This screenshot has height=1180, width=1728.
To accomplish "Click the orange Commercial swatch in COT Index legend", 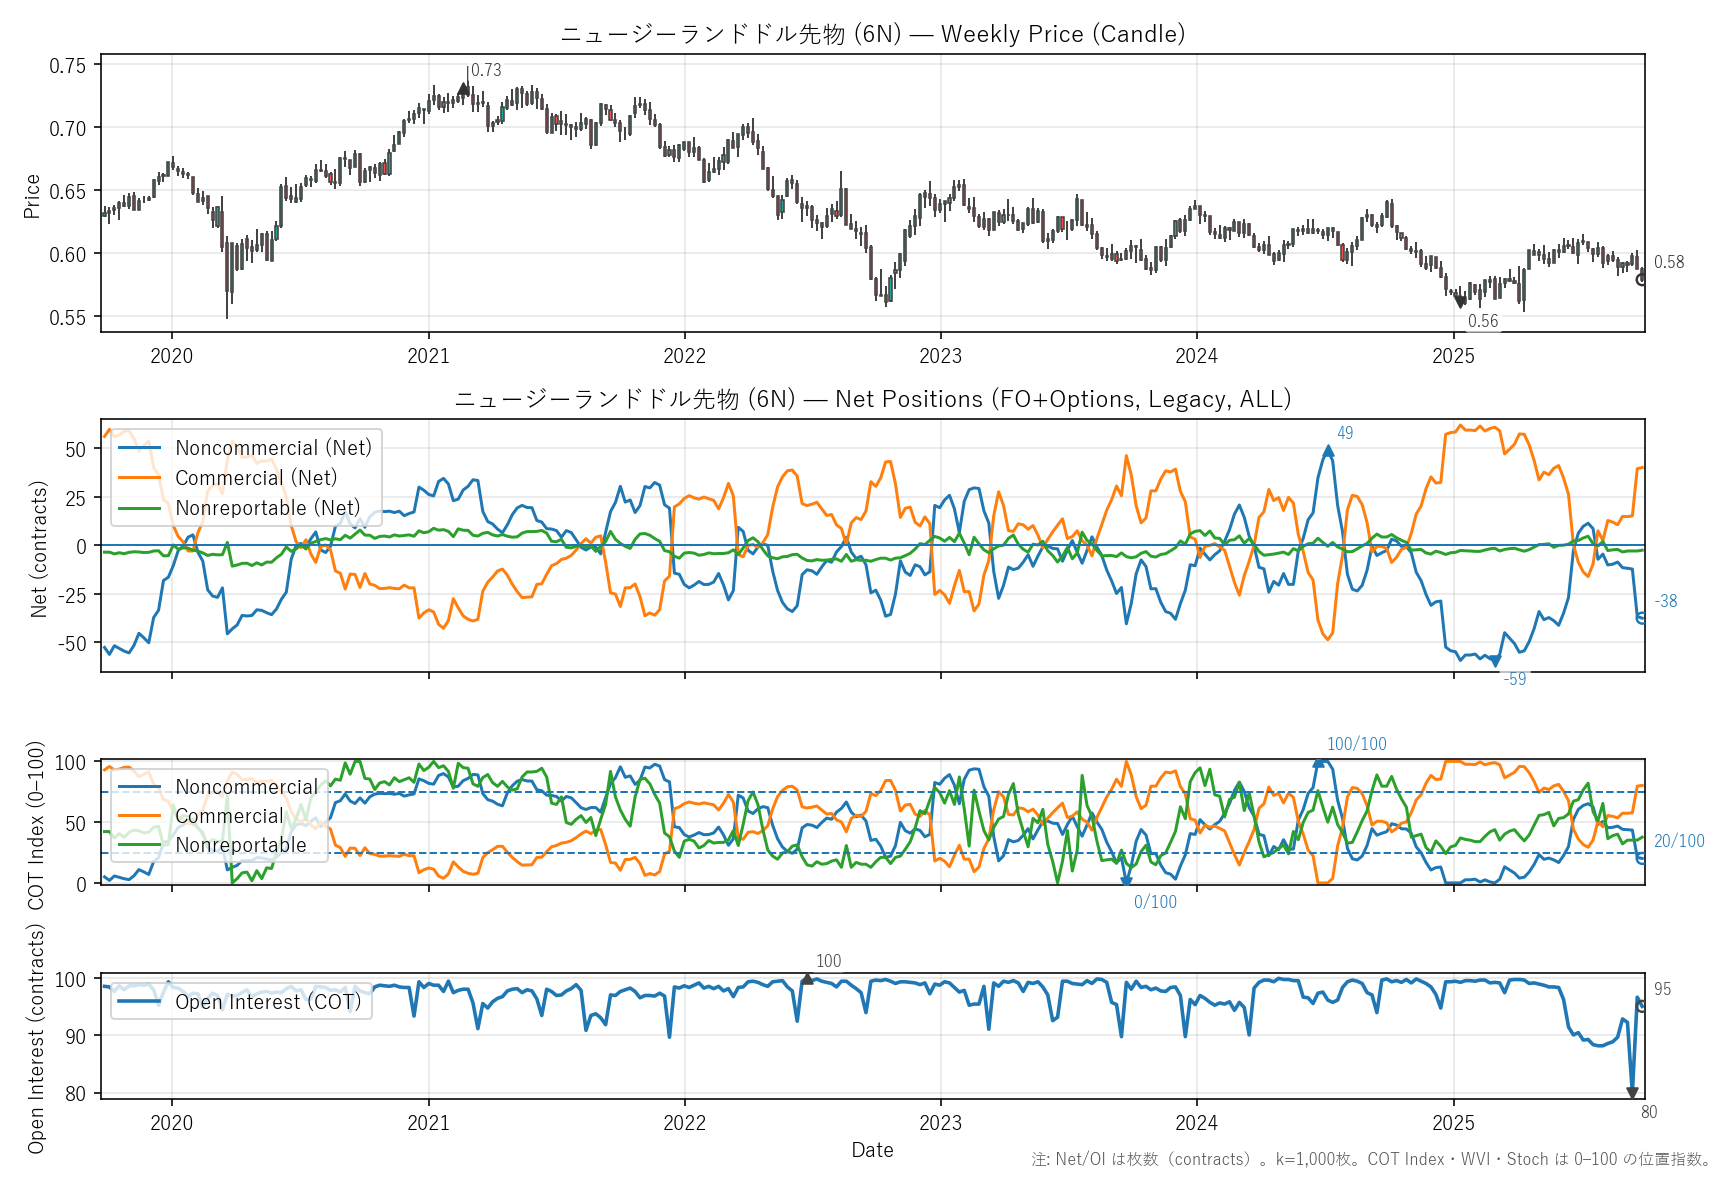I will (x=139, y=816).
